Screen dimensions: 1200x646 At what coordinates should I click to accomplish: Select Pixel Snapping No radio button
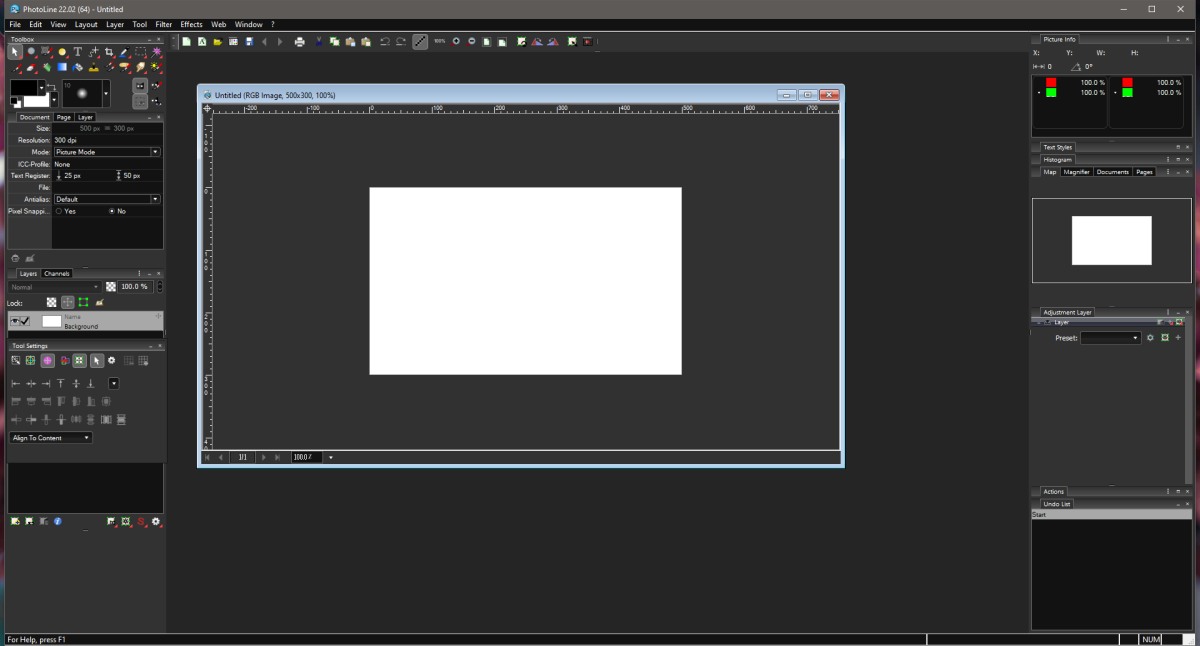pos(112,211)
